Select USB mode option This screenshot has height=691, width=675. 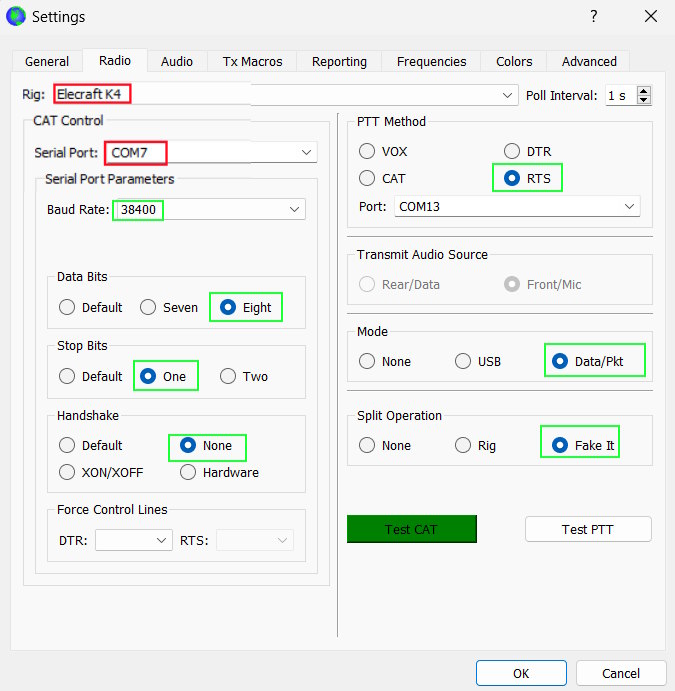[463, 361]
